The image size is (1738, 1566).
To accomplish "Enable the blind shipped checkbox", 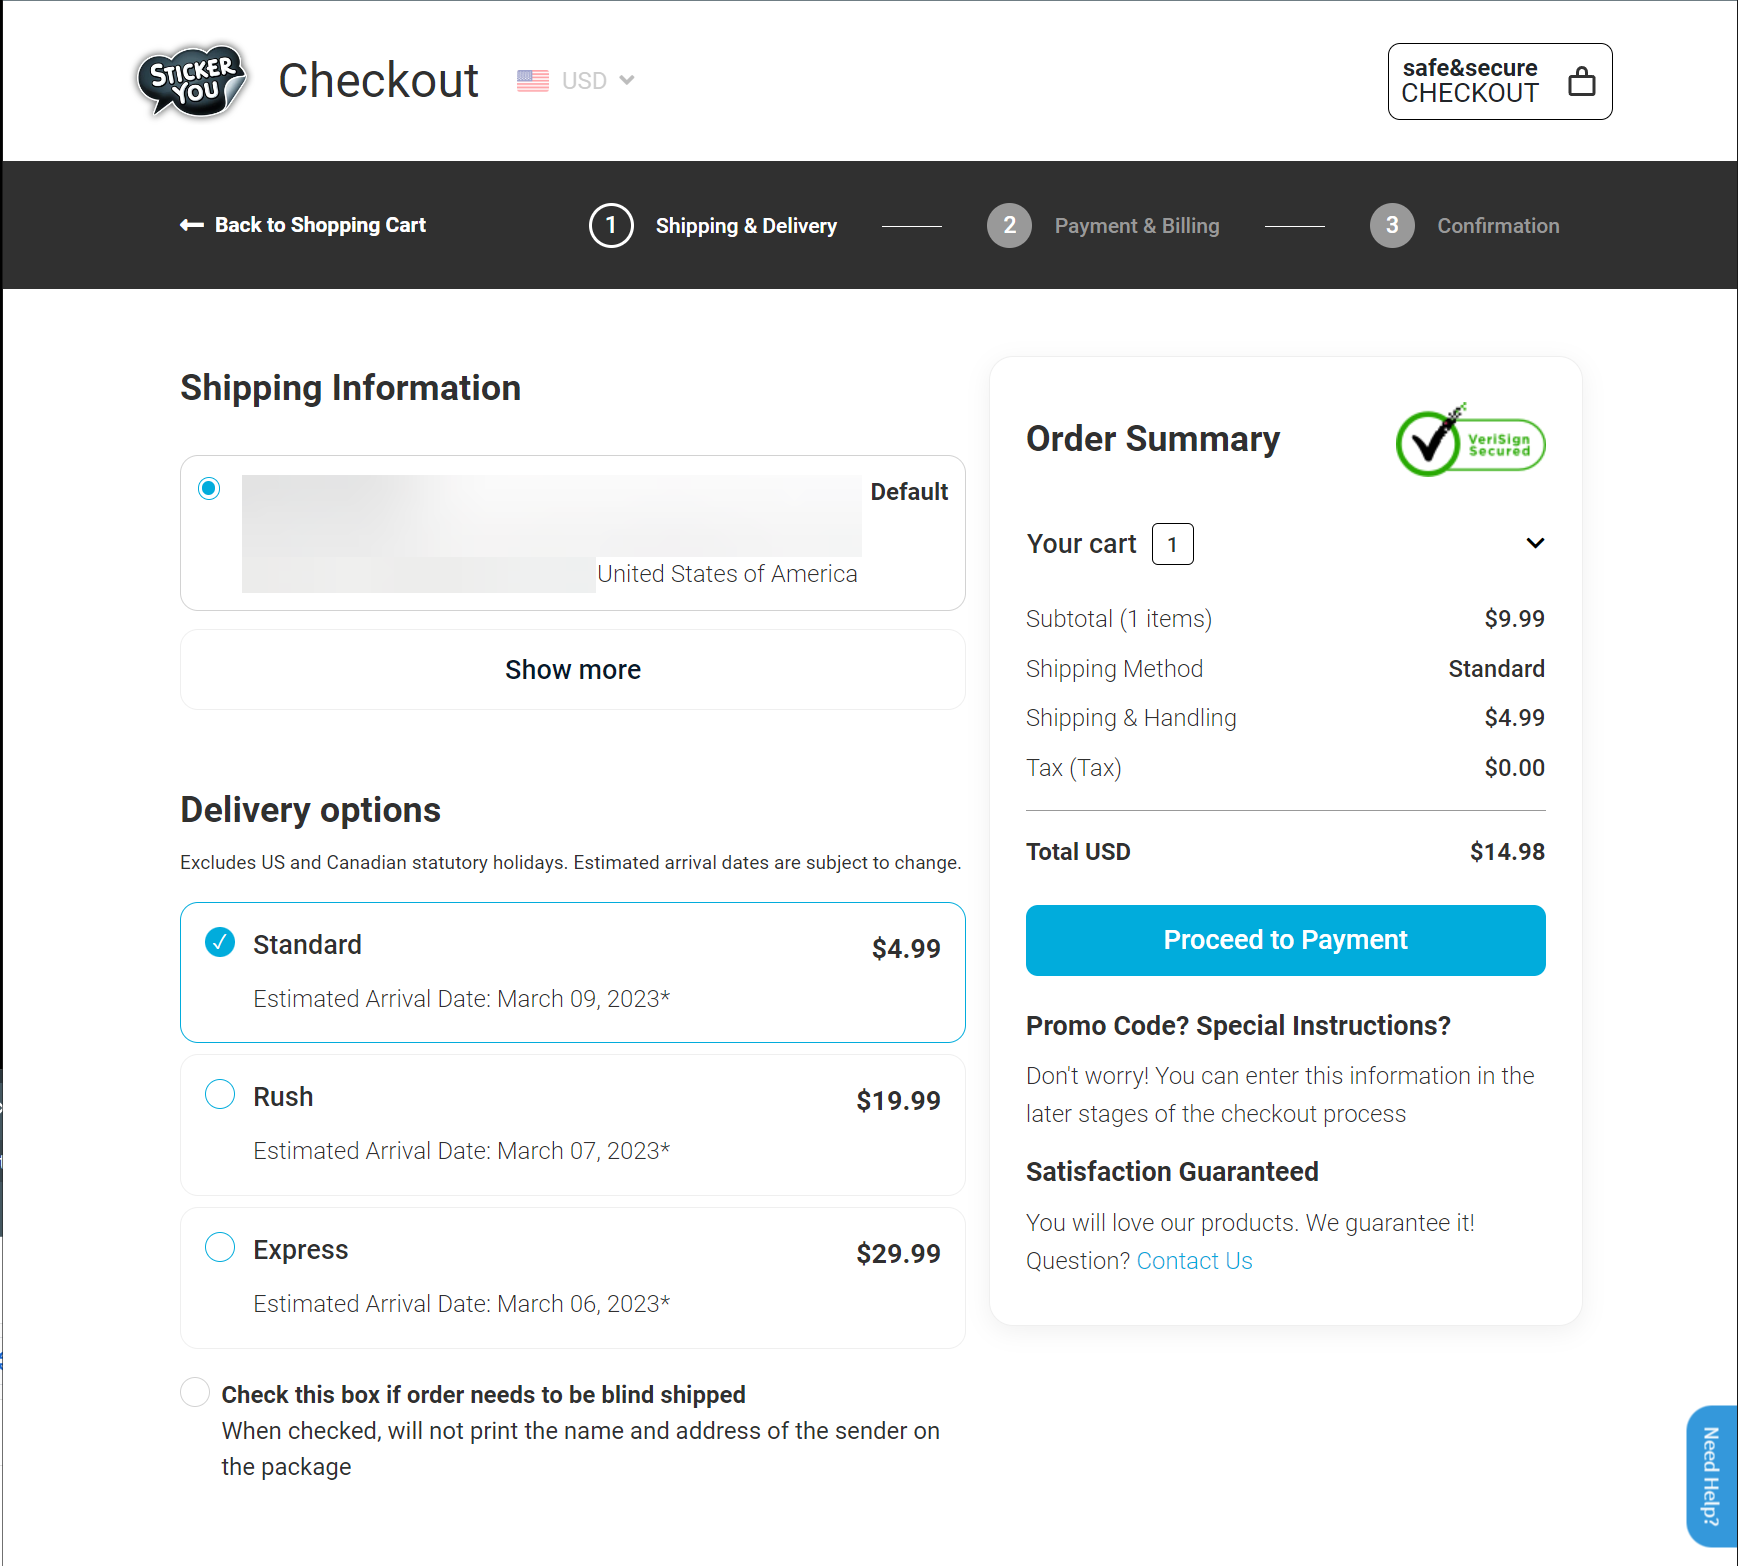I will pyautogui.click(x=195, y=1392).
